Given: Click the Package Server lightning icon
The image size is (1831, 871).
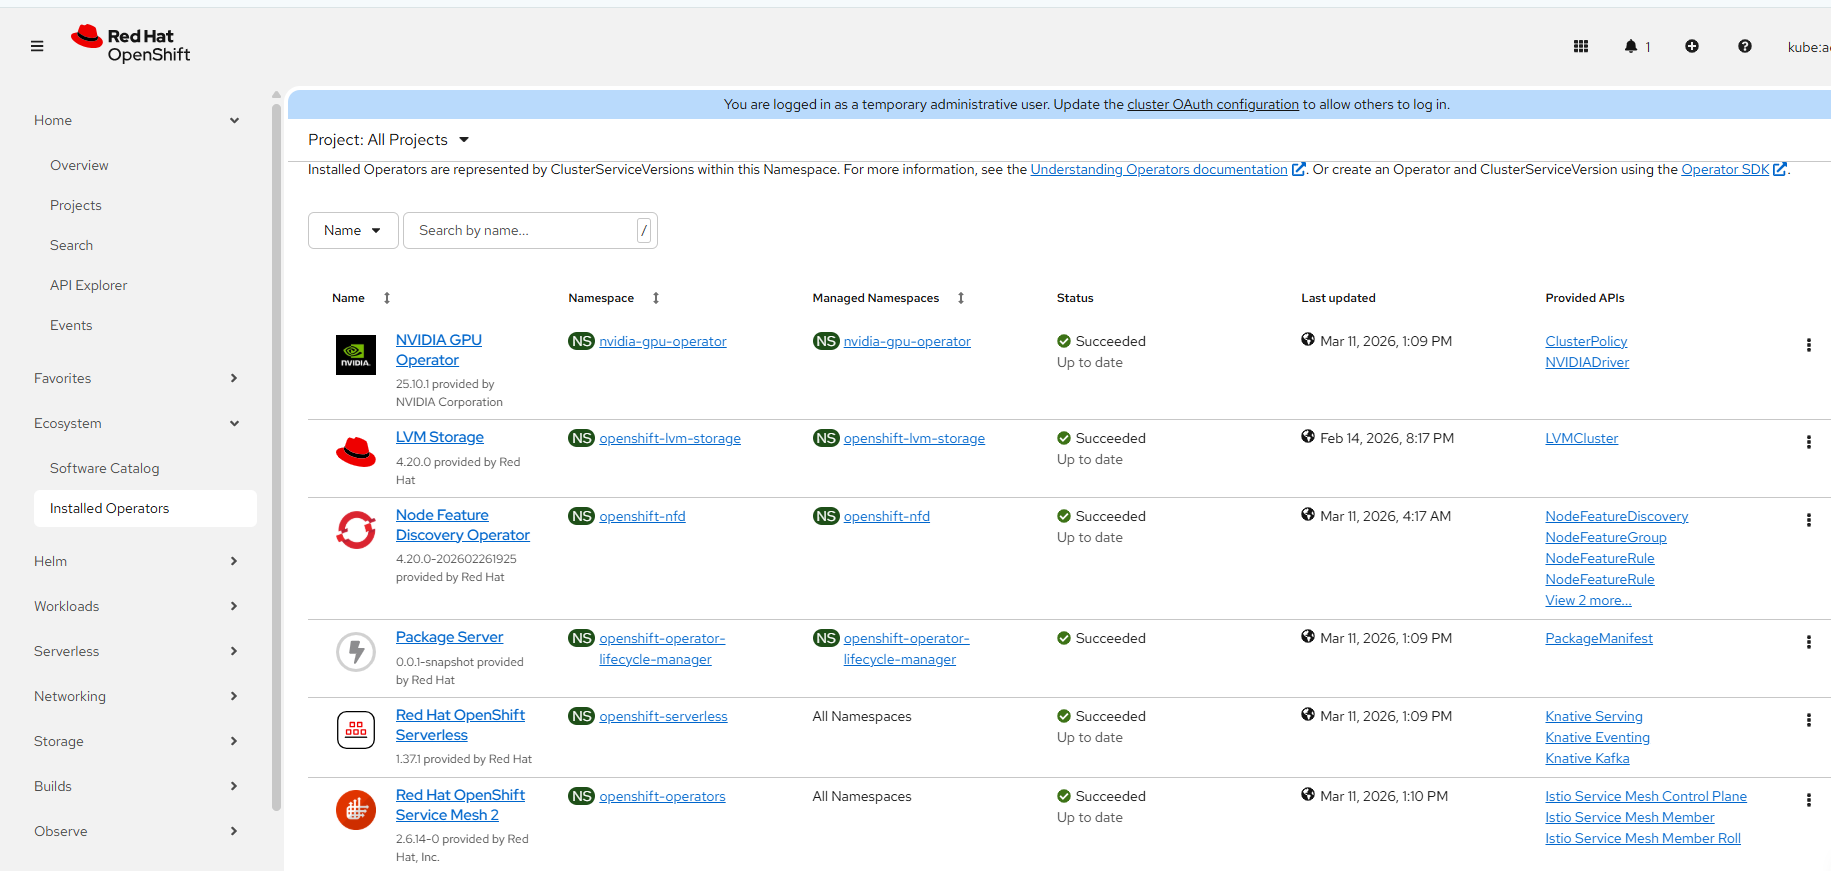Looking at the screenshot, I should tap(356, 652).
